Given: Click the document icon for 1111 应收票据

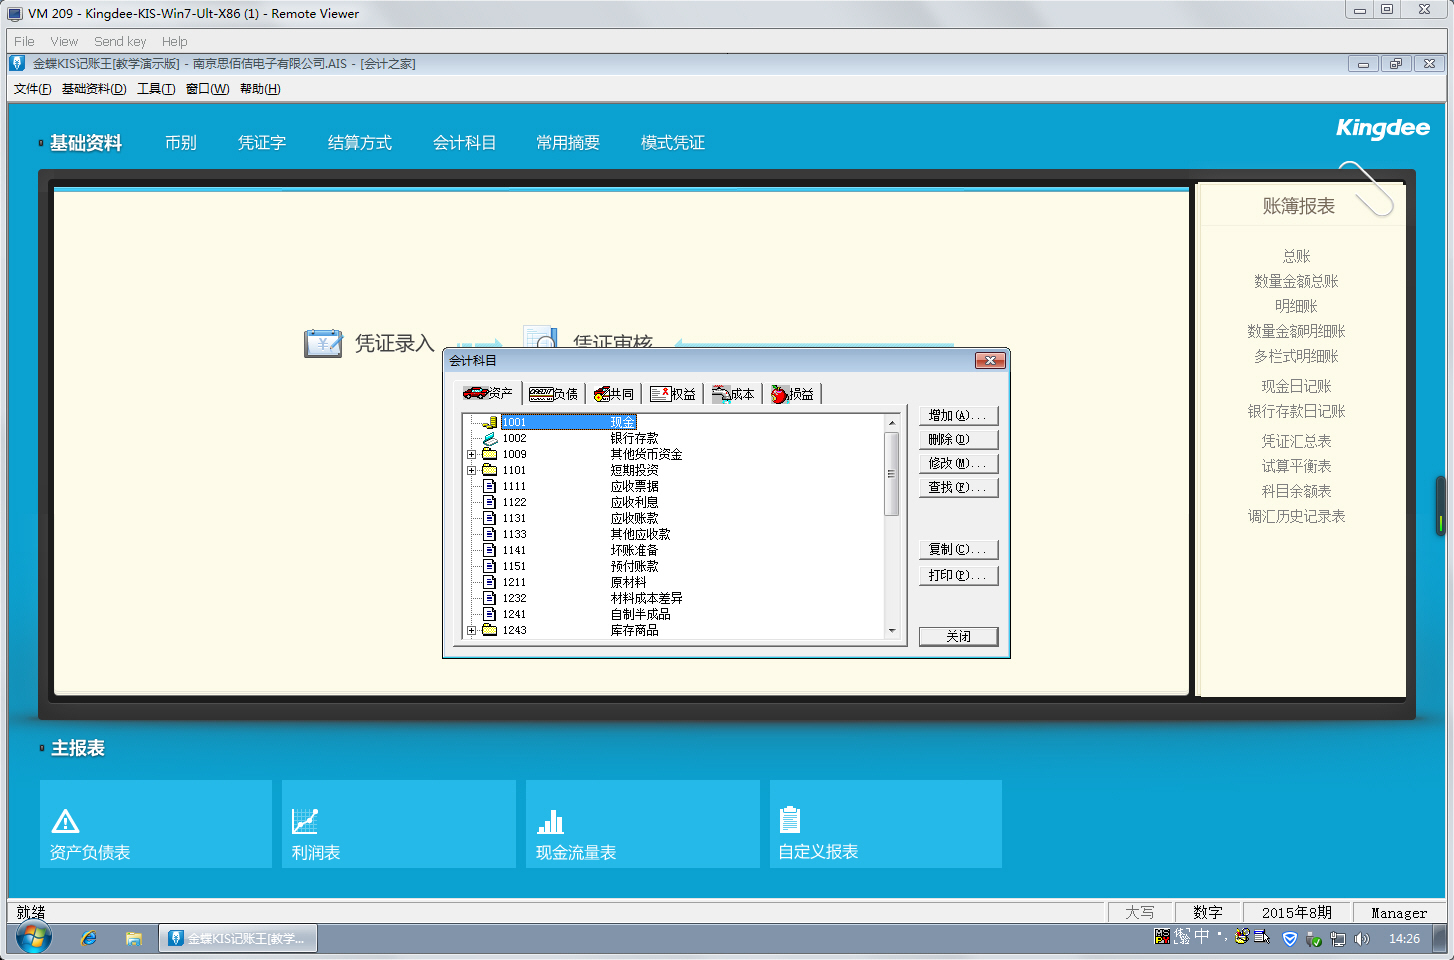Looking at the screenshot, I should (x=490, y=486).
